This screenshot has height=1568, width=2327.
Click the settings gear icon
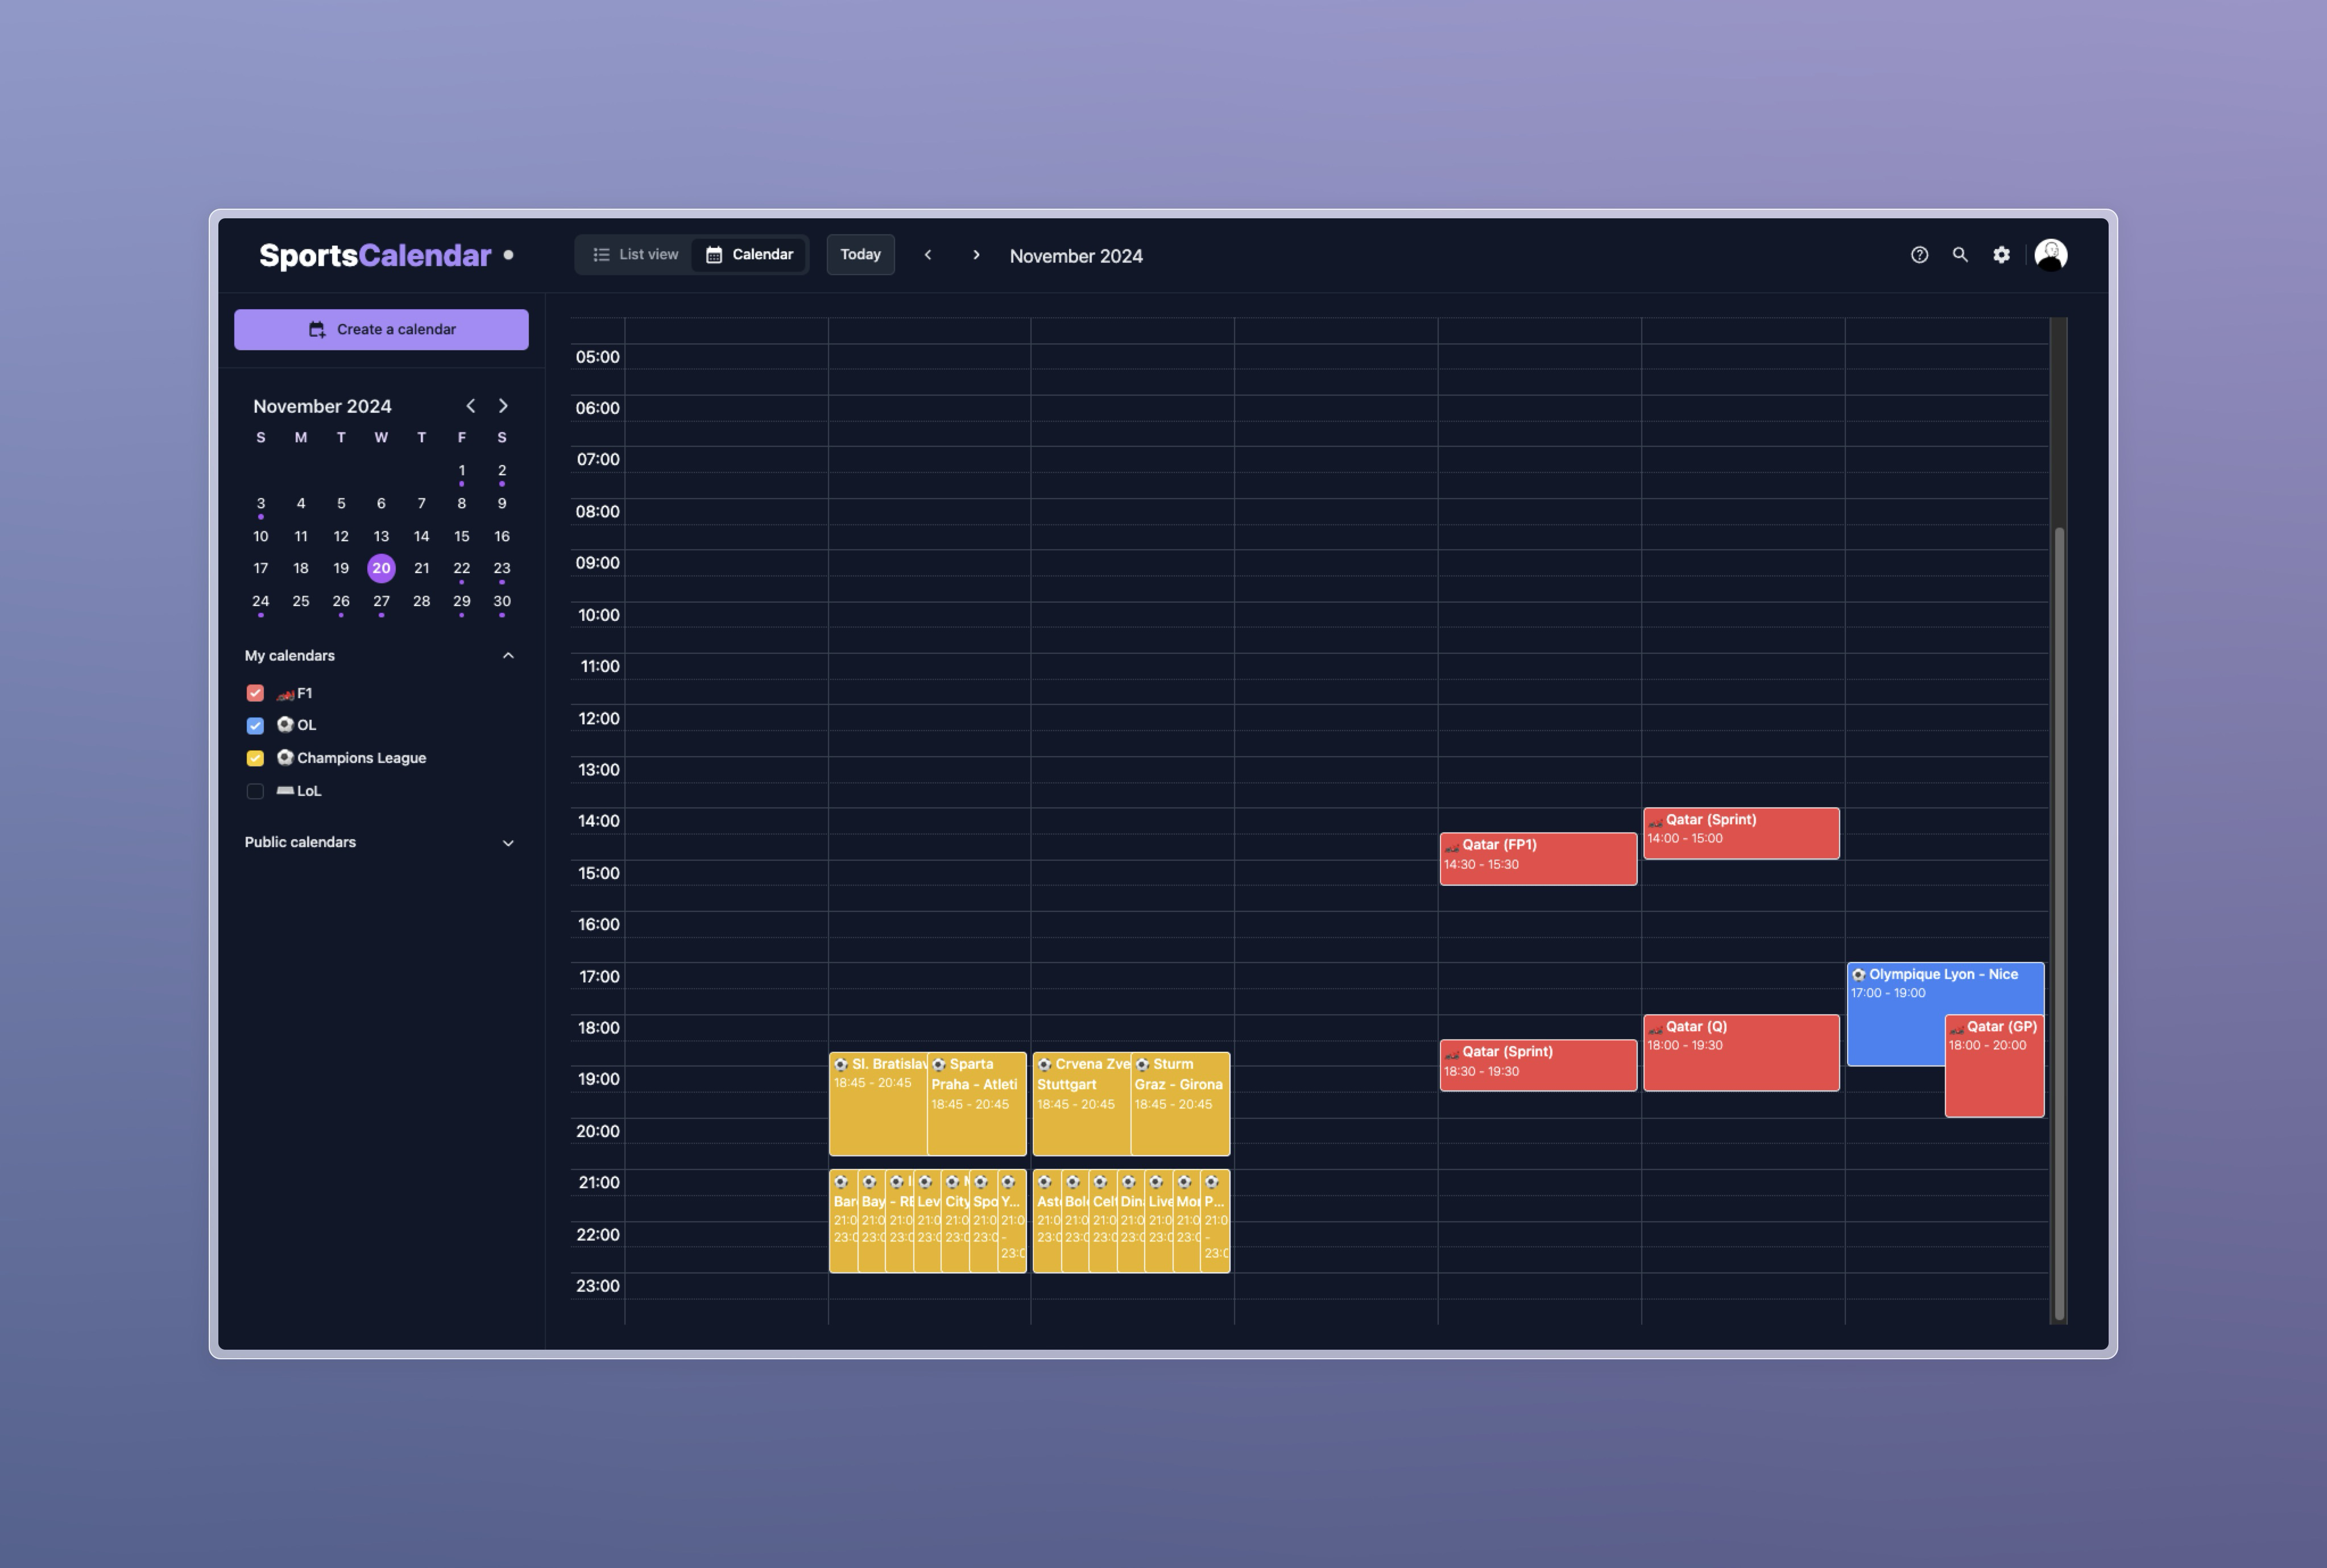point(2002,257)
